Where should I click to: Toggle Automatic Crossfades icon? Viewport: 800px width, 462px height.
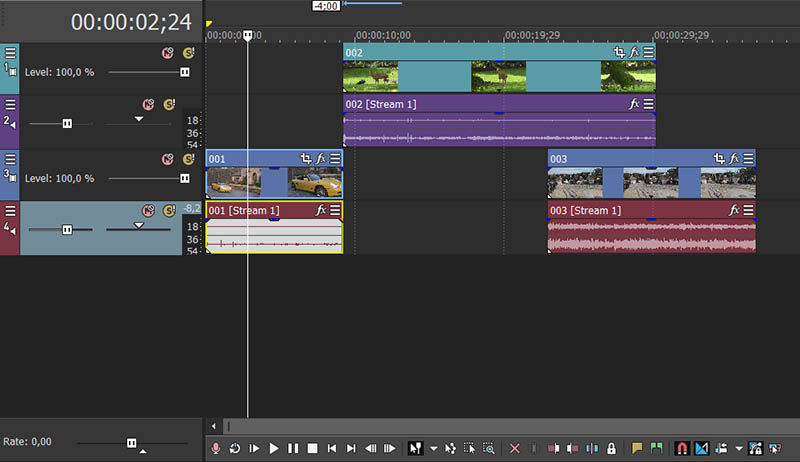[x=702, y=448]
